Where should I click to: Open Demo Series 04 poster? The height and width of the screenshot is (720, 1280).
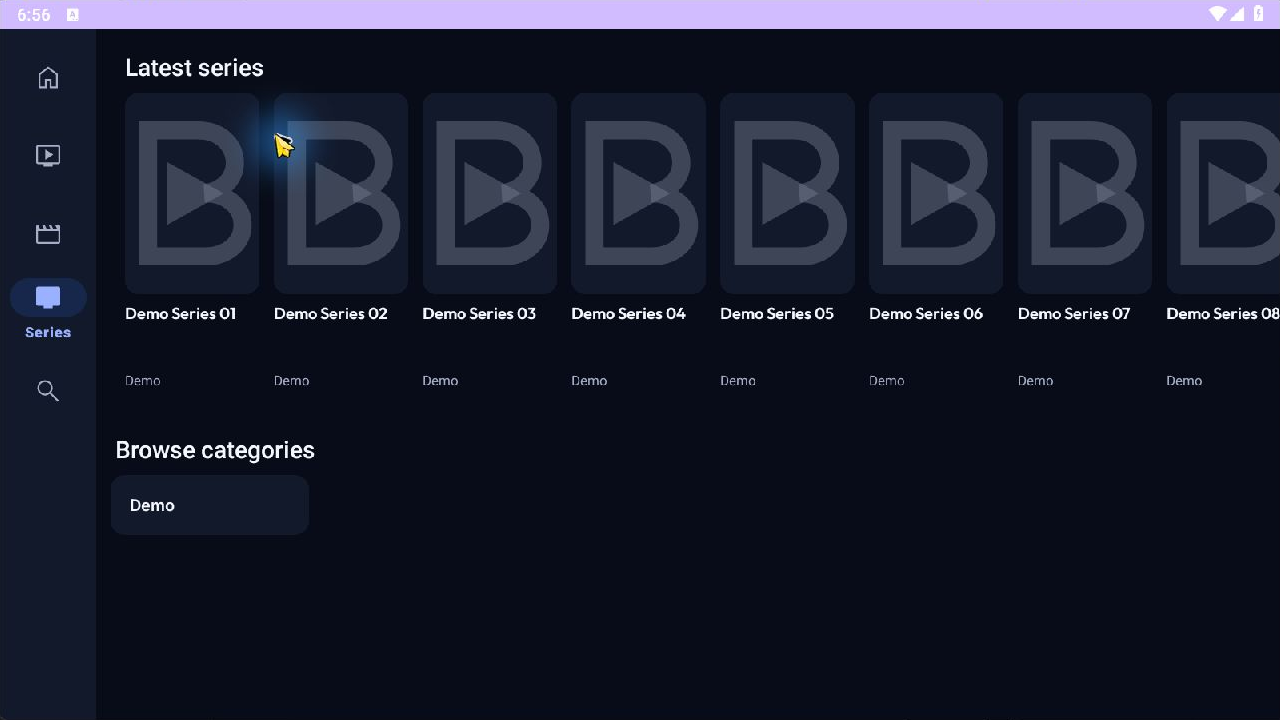(638, 193)
